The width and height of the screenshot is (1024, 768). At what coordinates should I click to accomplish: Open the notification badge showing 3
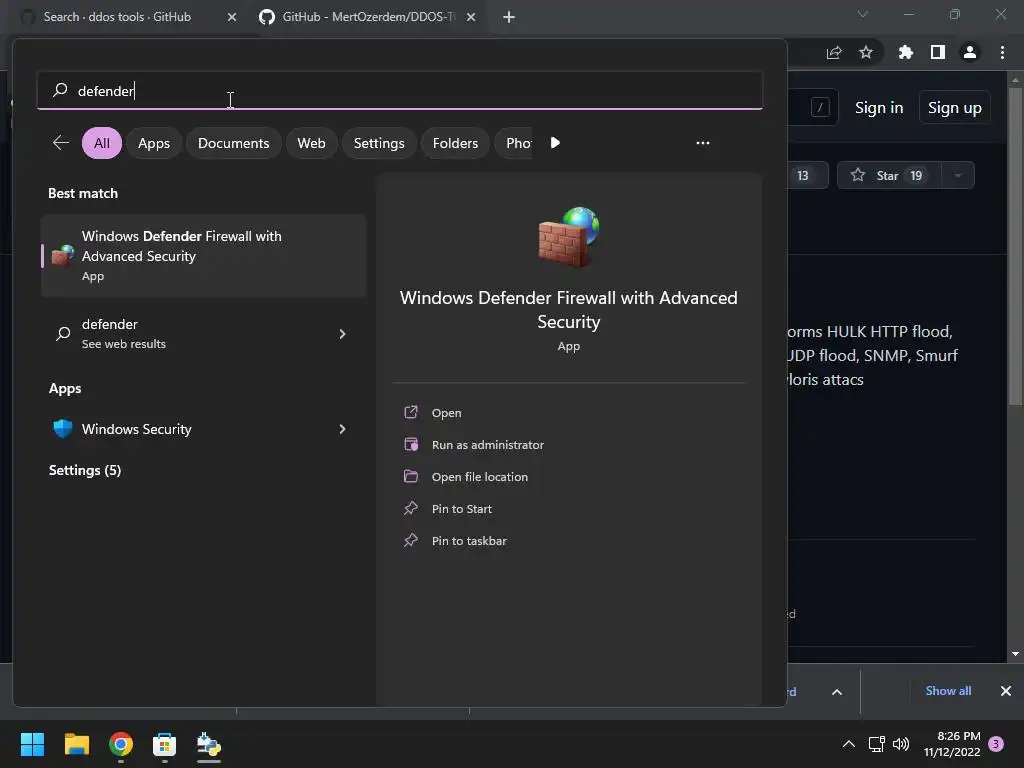click(996, 744)
